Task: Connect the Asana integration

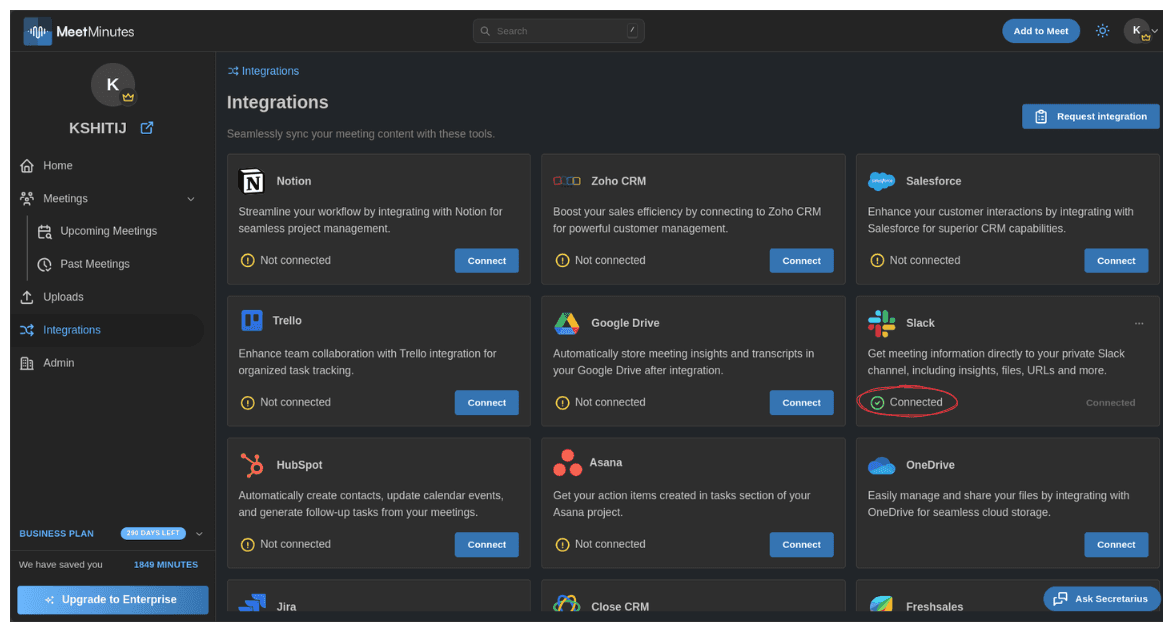Action: (x=801, y=545)
